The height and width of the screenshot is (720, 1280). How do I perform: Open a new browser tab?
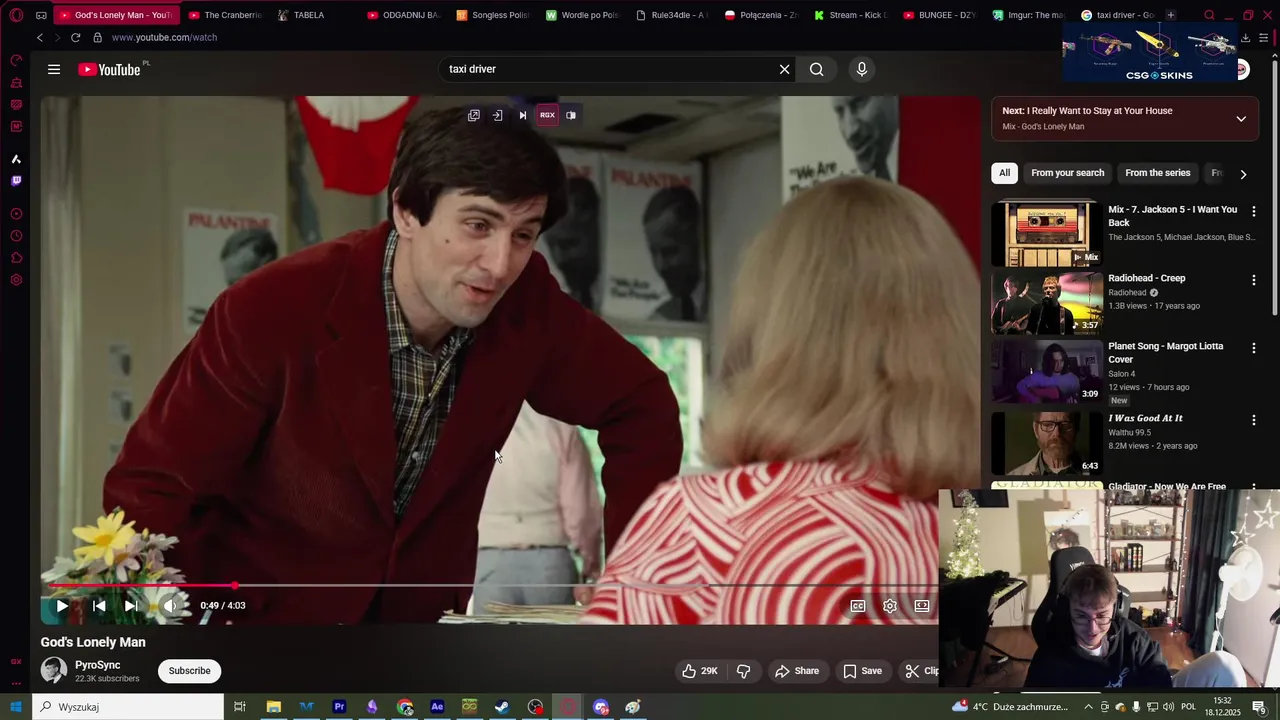coord(1171,15)
